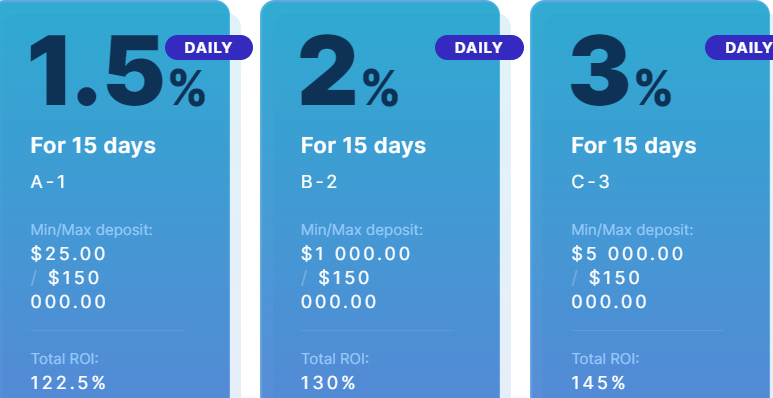Screen dimensions: 773x398
Task: Click the DAILY badge on the 3% plan
Action: coord(739,47)
